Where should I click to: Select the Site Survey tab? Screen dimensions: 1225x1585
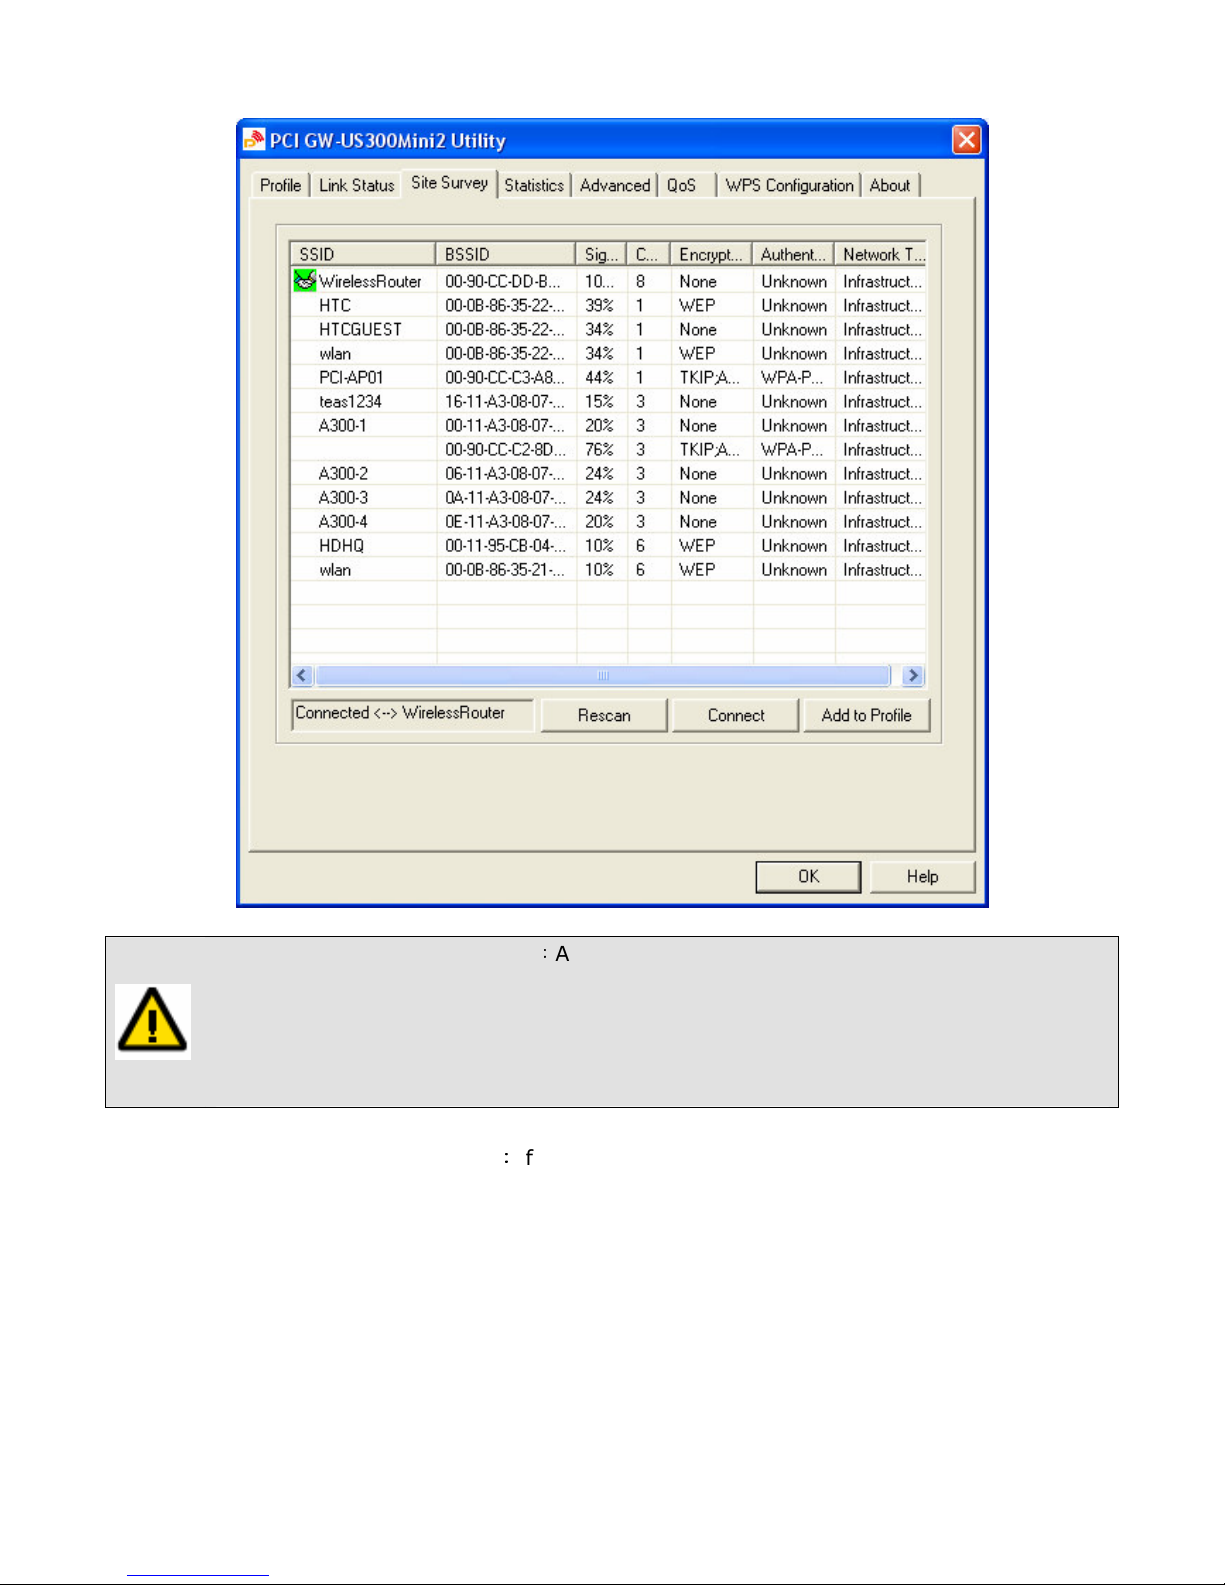[x=450, y=183]
